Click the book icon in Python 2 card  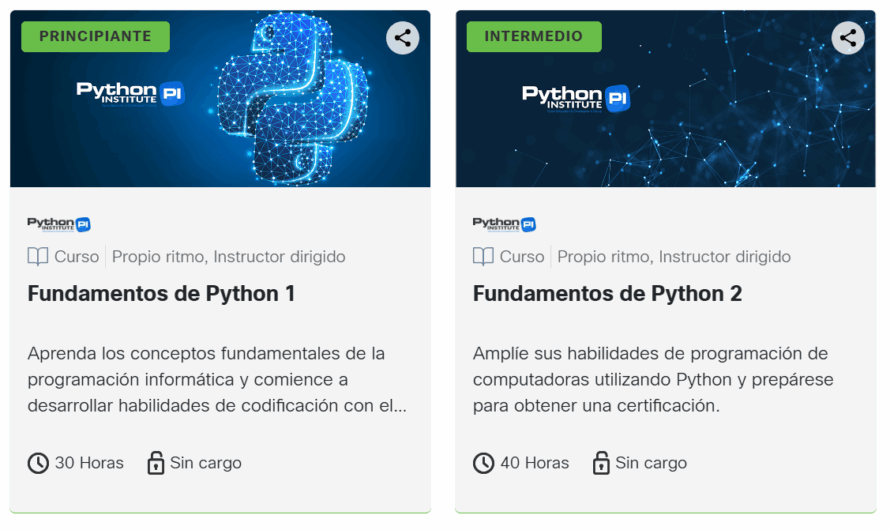[484, 256]
